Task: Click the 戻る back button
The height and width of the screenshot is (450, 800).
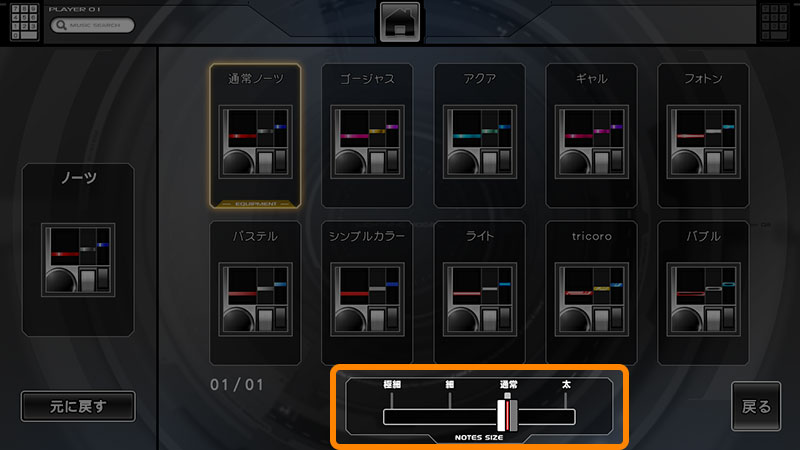Action: [756, 406]
